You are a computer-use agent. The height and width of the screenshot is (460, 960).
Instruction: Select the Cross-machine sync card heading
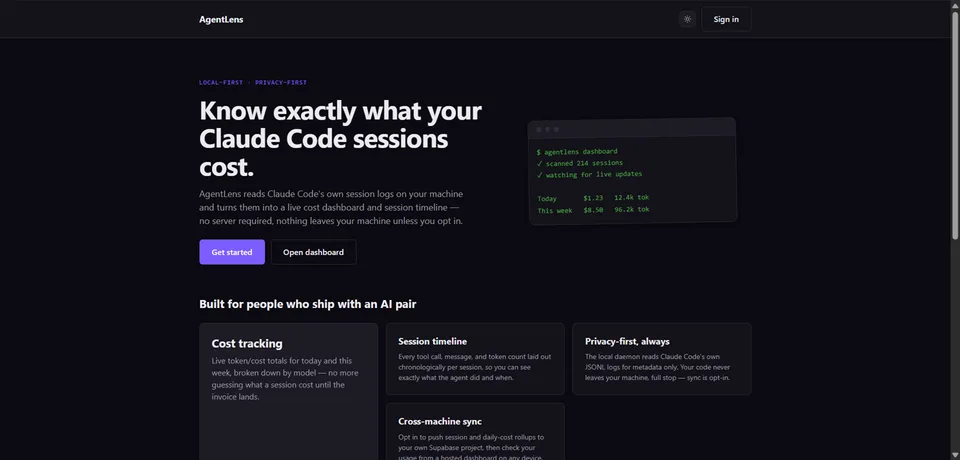[x=440, y=421]
